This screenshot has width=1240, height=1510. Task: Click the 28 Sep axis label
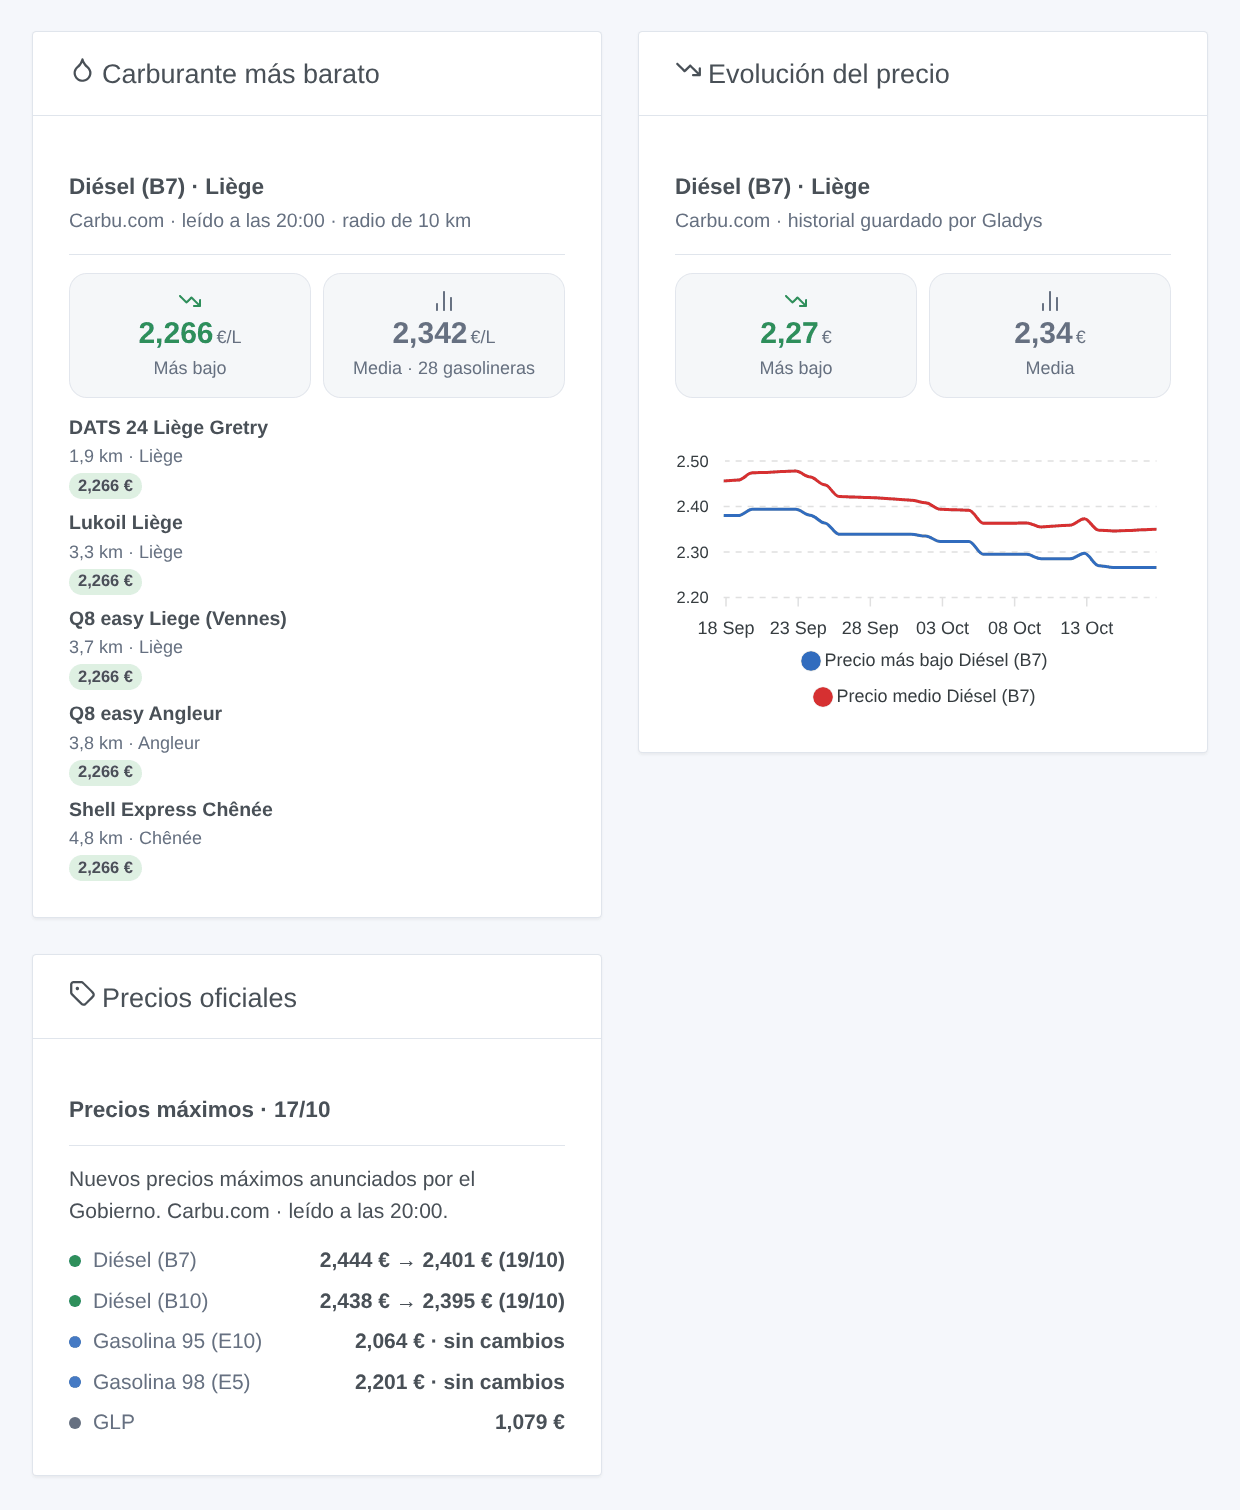pos(870,628)
